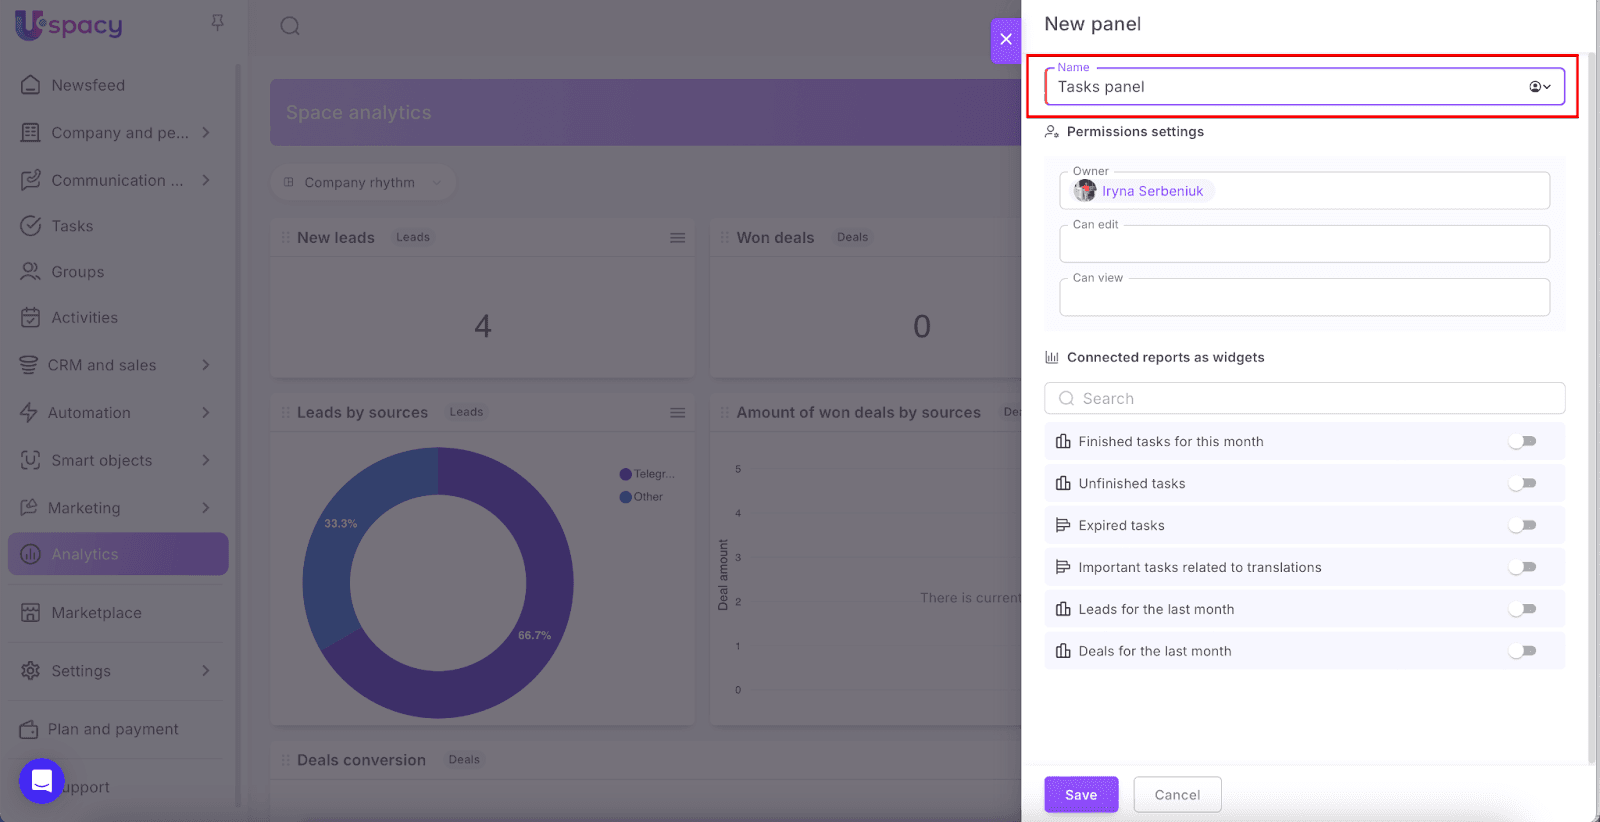This screenshot has width=1600, height=822.
Task: Expand the Settings menu chevron
Action: coord(206,671)
